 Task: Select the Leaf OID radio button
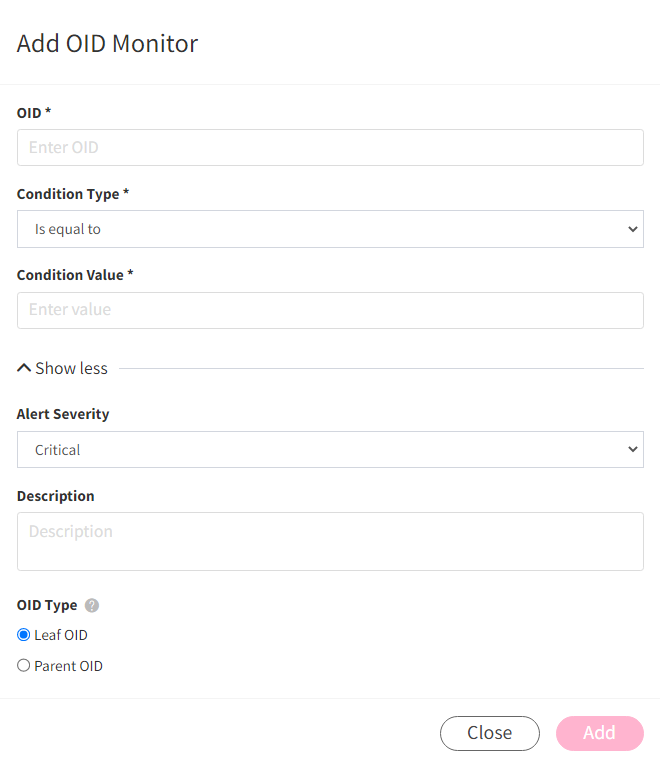(23, 635)
